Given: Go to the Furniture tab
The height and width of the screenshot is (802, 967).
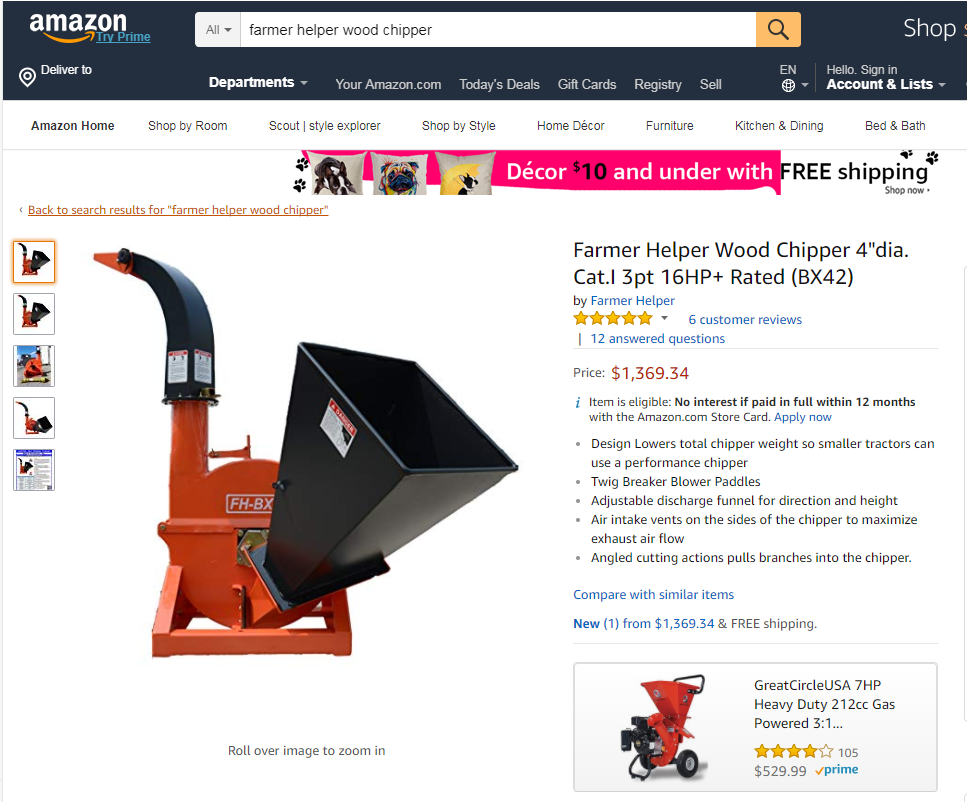Looking at the screenshot, I should coord(669,126).
